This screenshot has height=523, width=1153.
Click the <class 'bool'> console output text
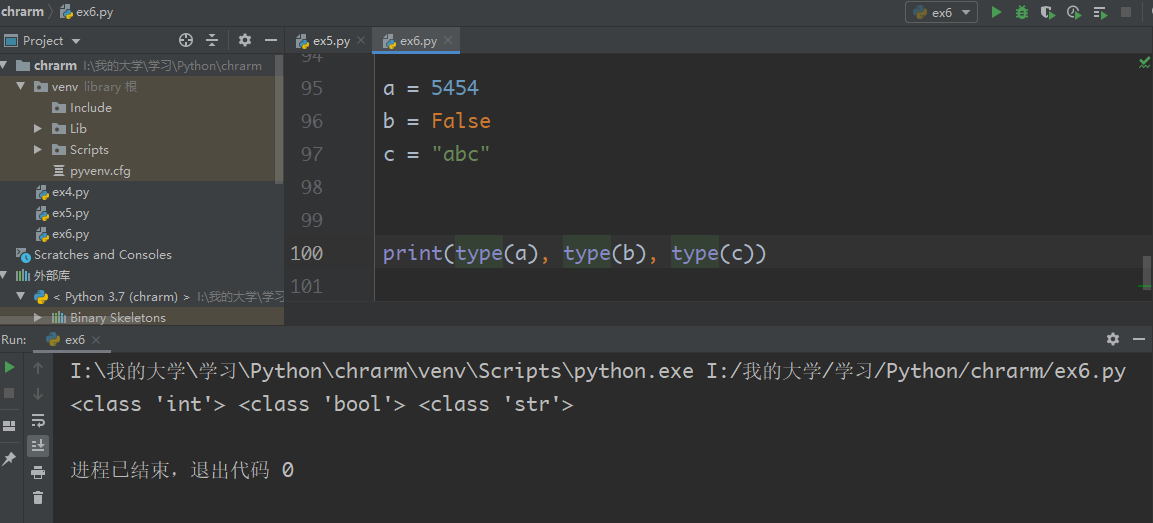[x=321, y=404]
